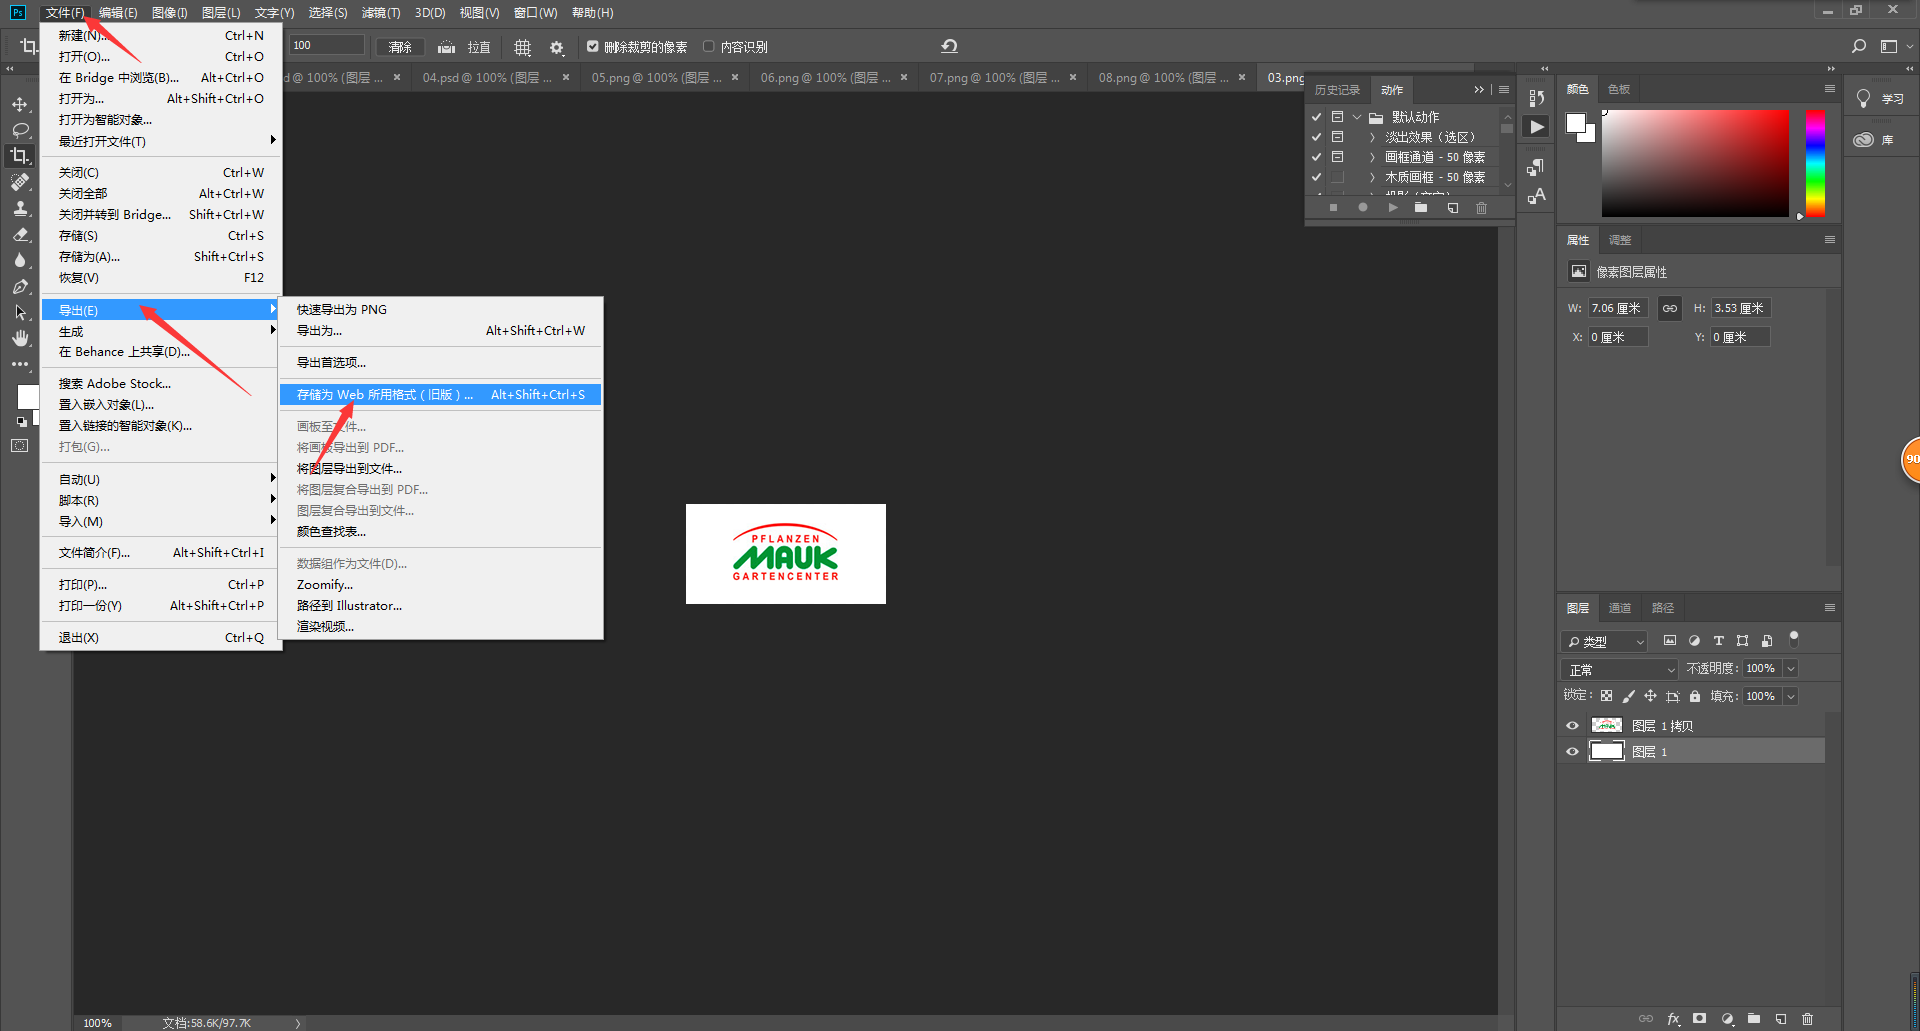
Task: Toggle layer filtering on/off switch
Action: coord(1794,638)
